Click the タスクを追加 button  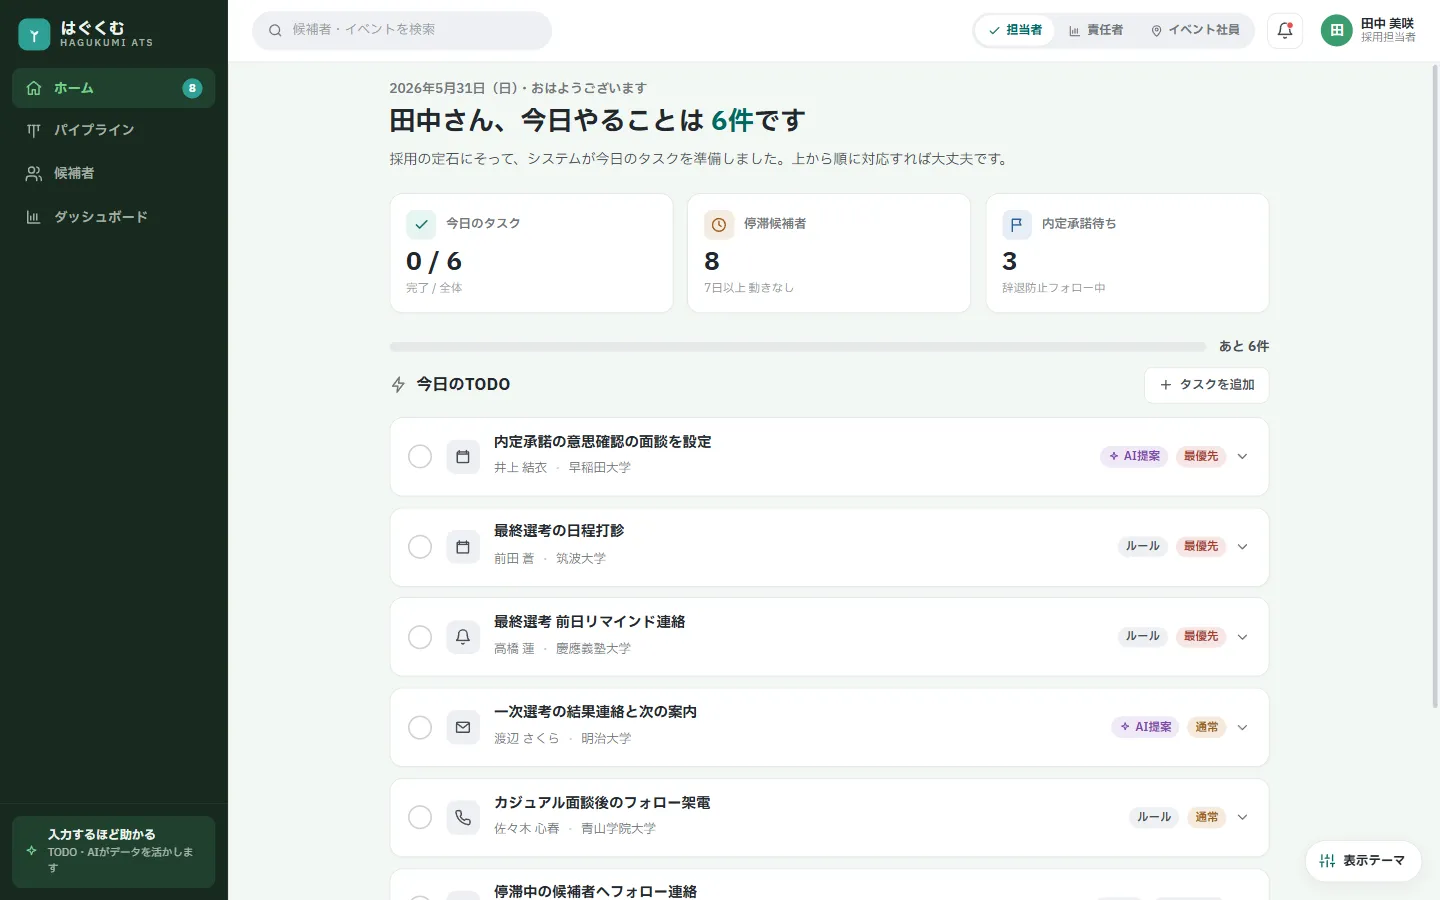1206,385
